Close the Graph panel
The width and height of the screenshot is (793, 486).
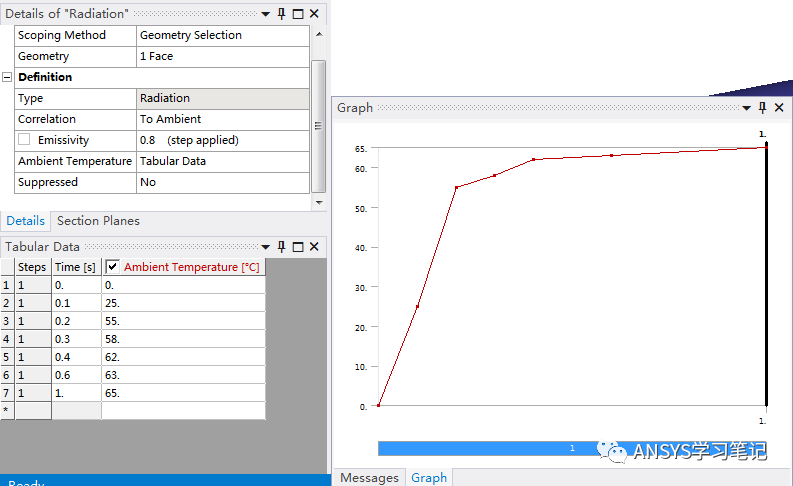(778, 108)
